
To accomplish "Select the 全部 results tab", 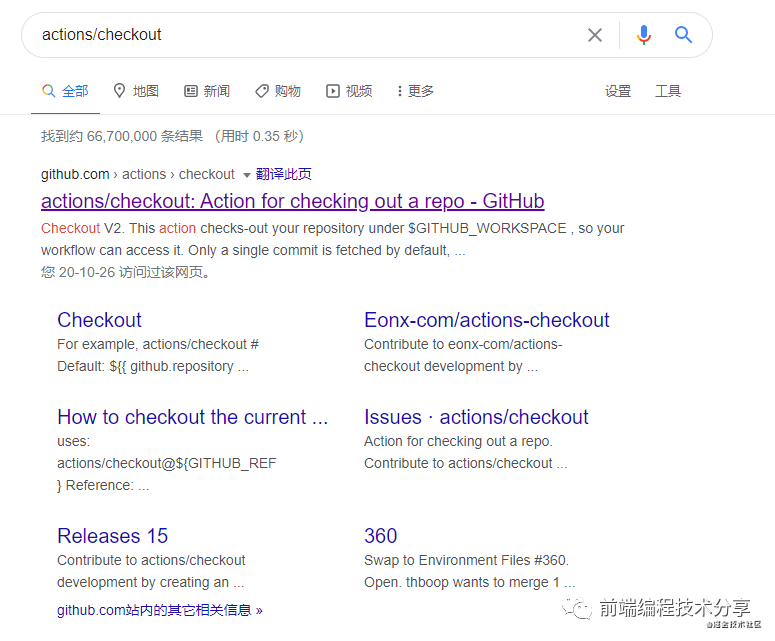I will [65, 91].
